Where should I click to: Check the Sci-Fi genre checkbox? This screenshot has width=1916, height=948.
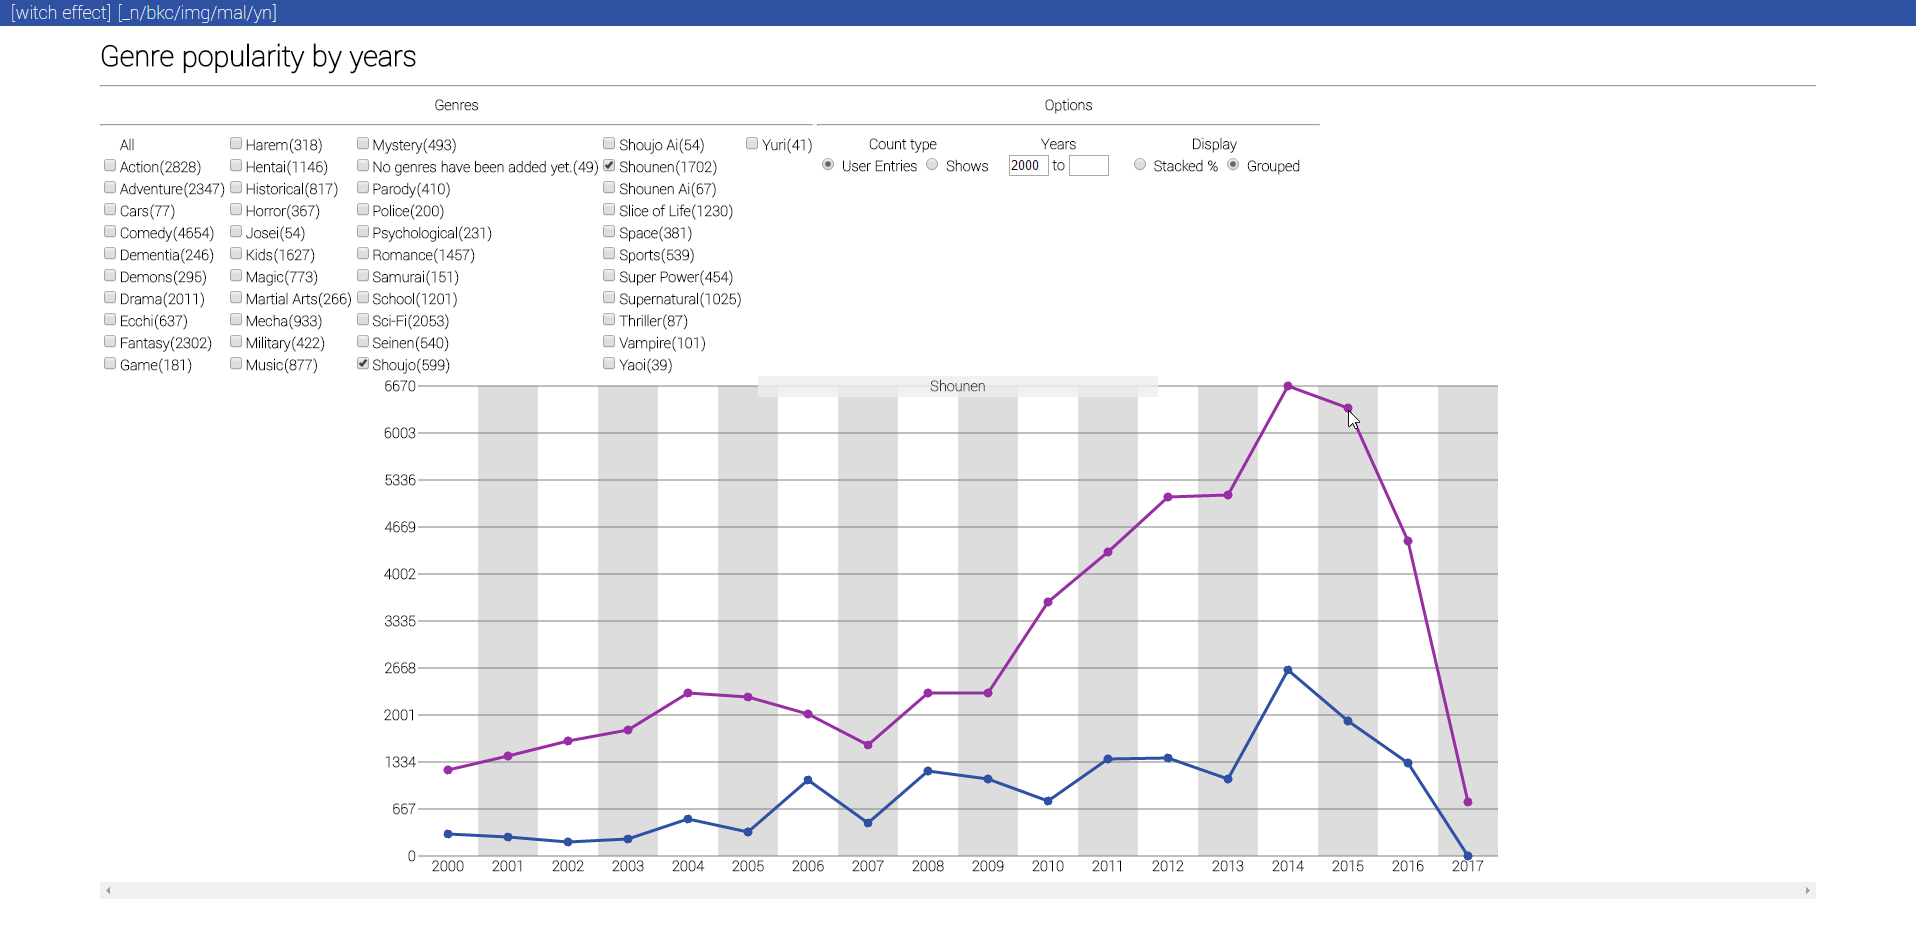pyautogui.click(x=363, y=320)
